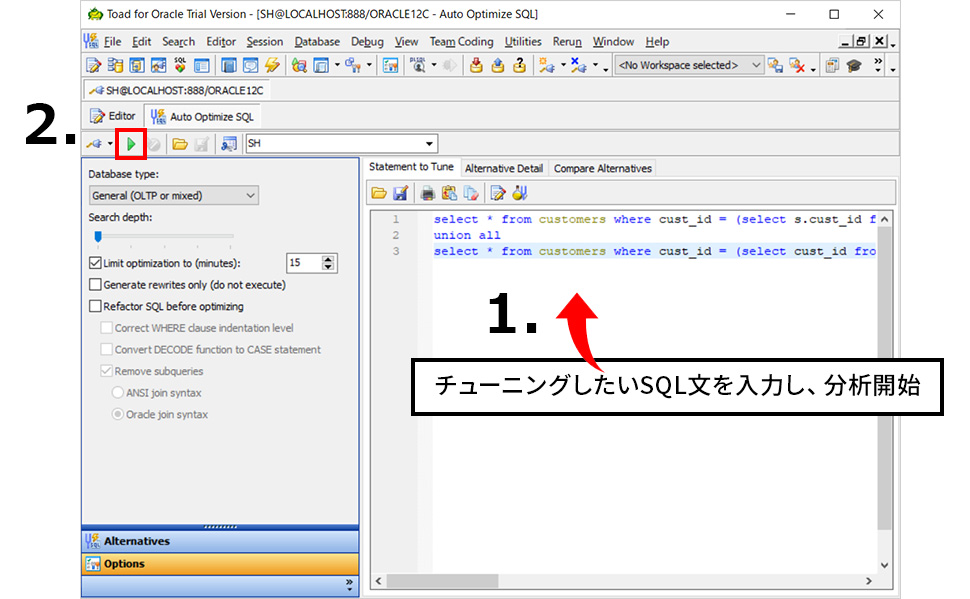Switch to Alternative Detail tab

click(504, 168)
